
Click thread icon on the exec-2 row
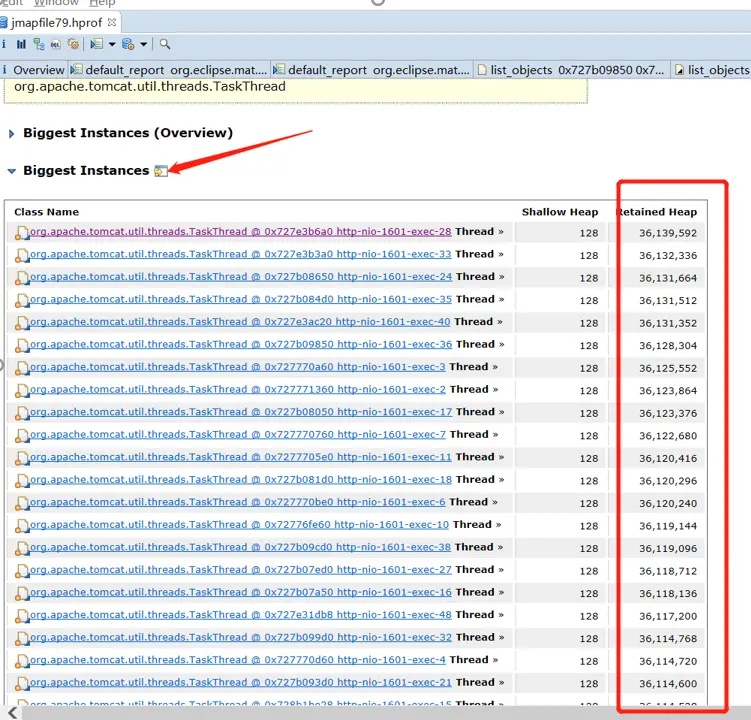pyautogui.click(x=22, y=390)
